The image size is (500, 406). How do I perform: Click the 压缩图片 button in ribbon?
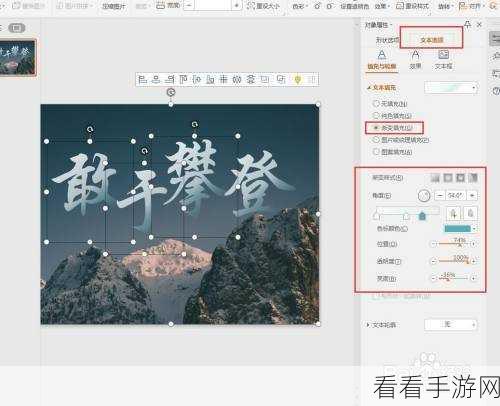114,6
